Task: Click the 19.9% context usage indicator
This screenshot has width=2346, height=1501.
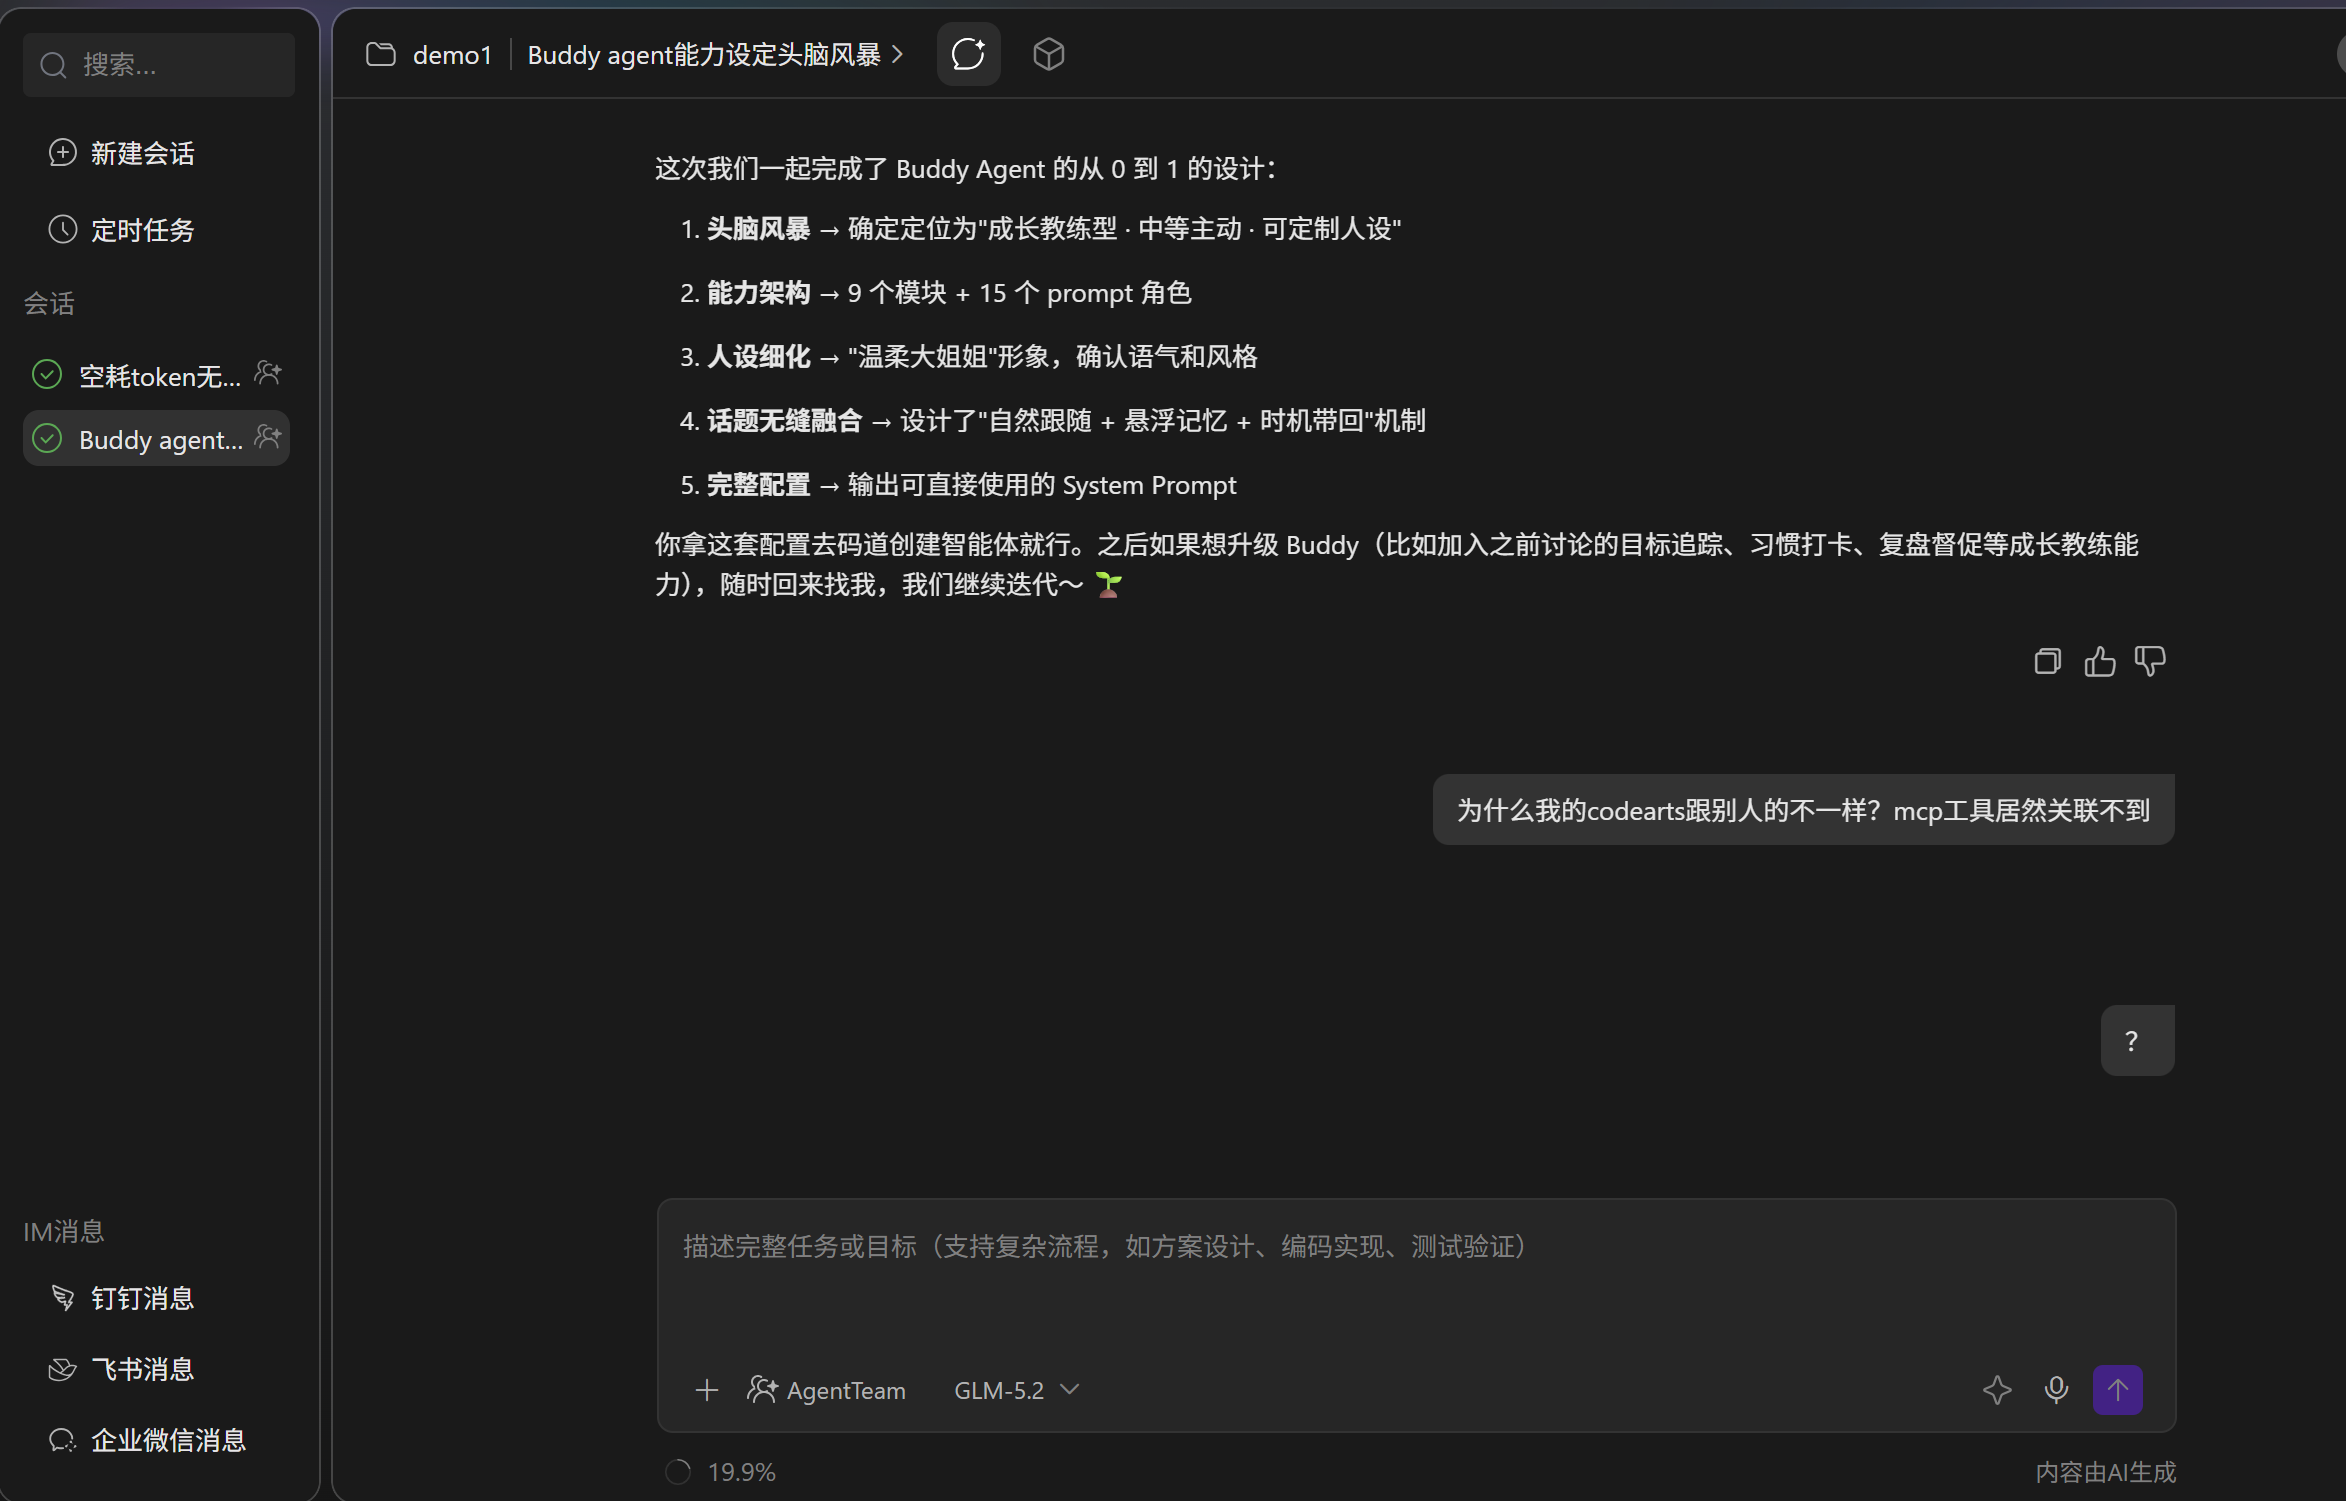Action: [x=721, y=1472]
